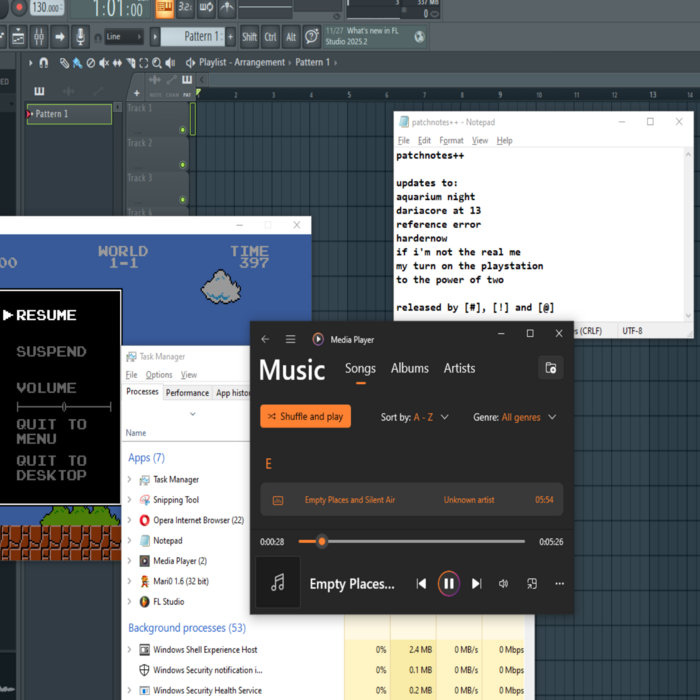Click the metronome icon in FL Studio toolbar

pos(227,8)
